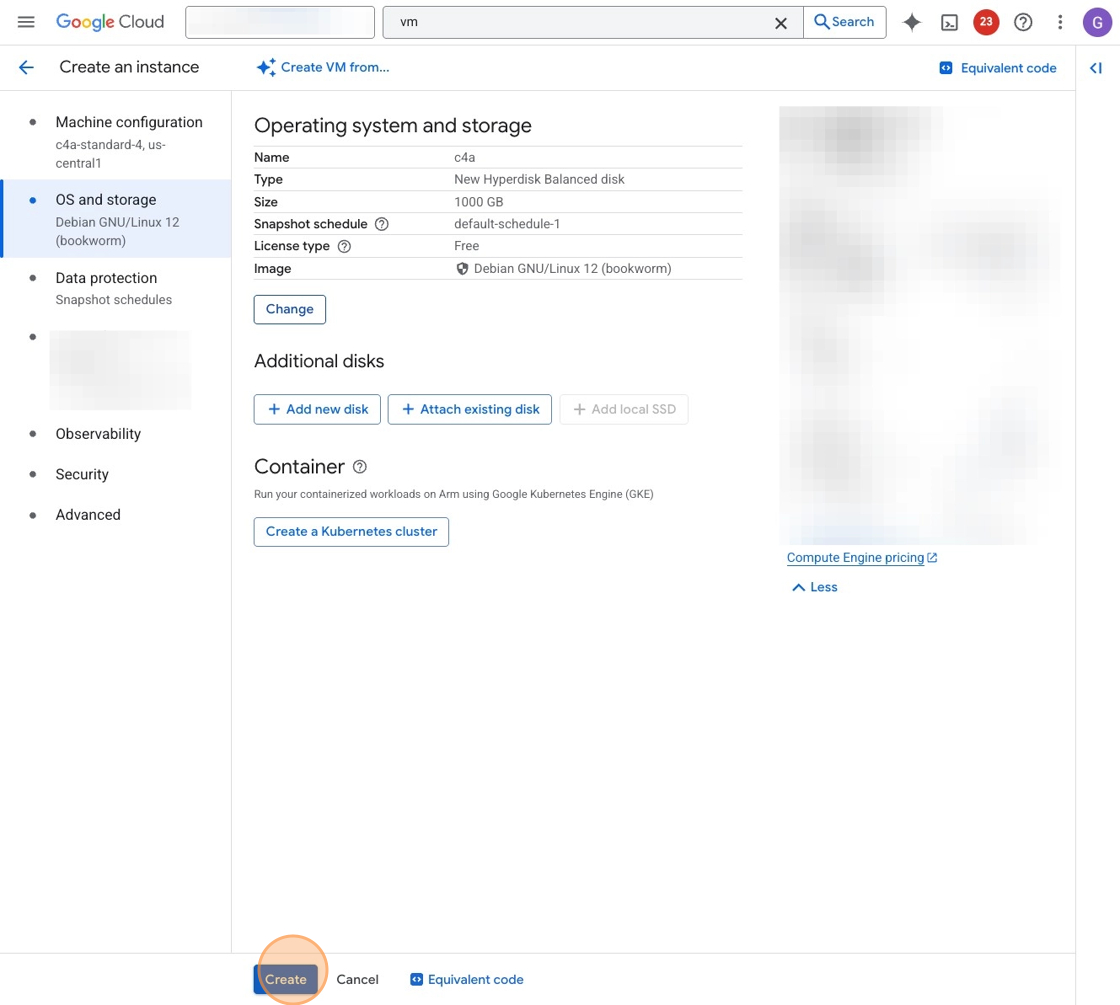This screenshot has width=1120, height=1005.
Task: Show help info for Container
Action: pyautogui.click(x=360, y=466)
